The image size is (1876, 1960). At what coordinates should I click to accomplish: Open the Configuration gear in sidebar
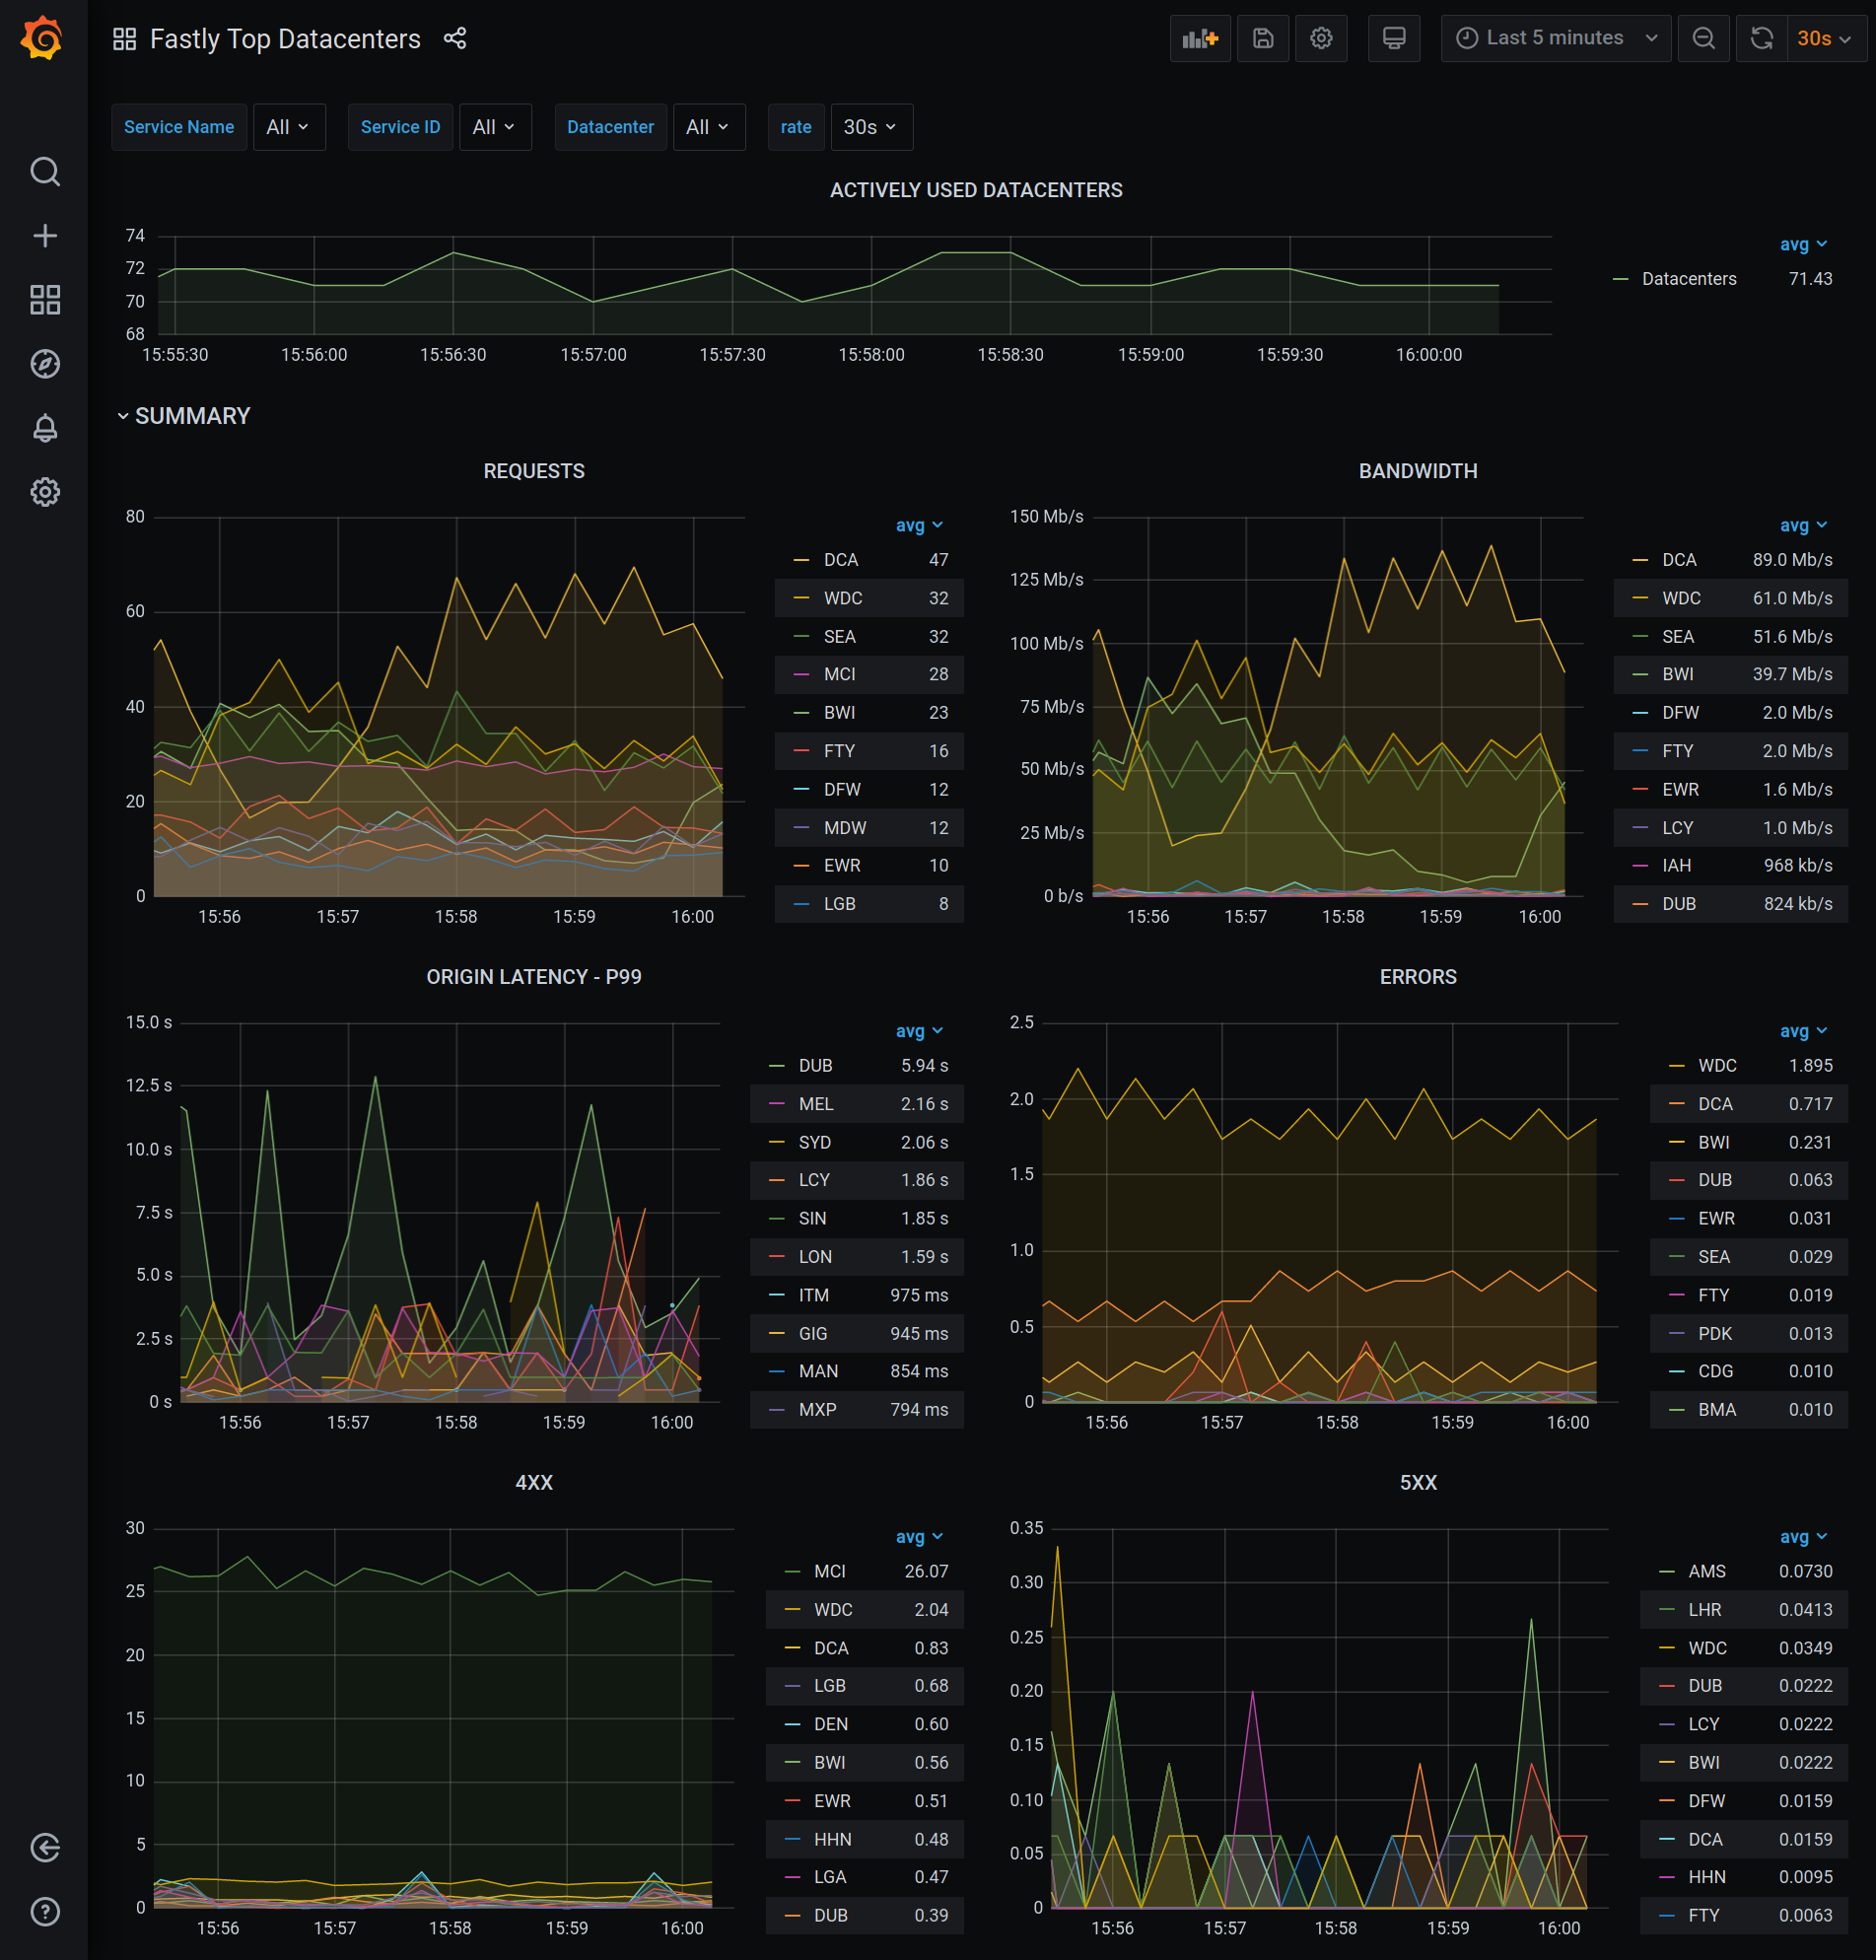click(x=45, y=492)
